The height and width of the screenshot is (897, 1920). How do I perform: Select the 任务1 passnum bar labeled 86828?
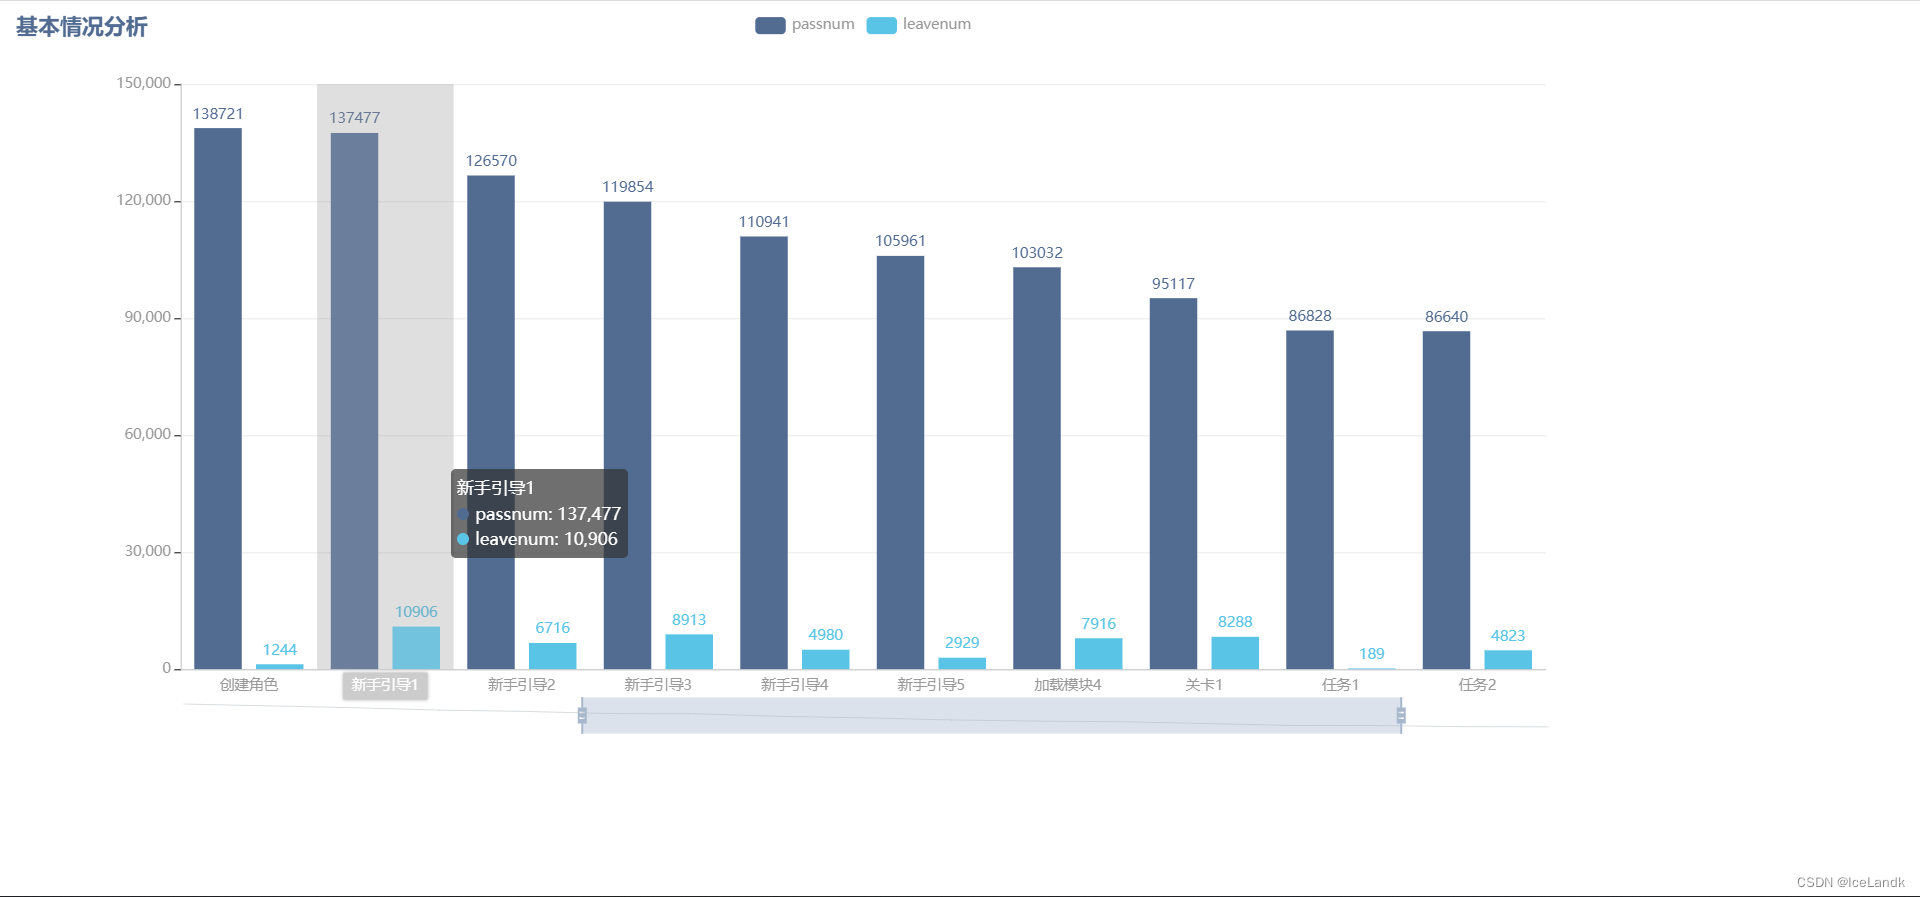[1310, 500]
